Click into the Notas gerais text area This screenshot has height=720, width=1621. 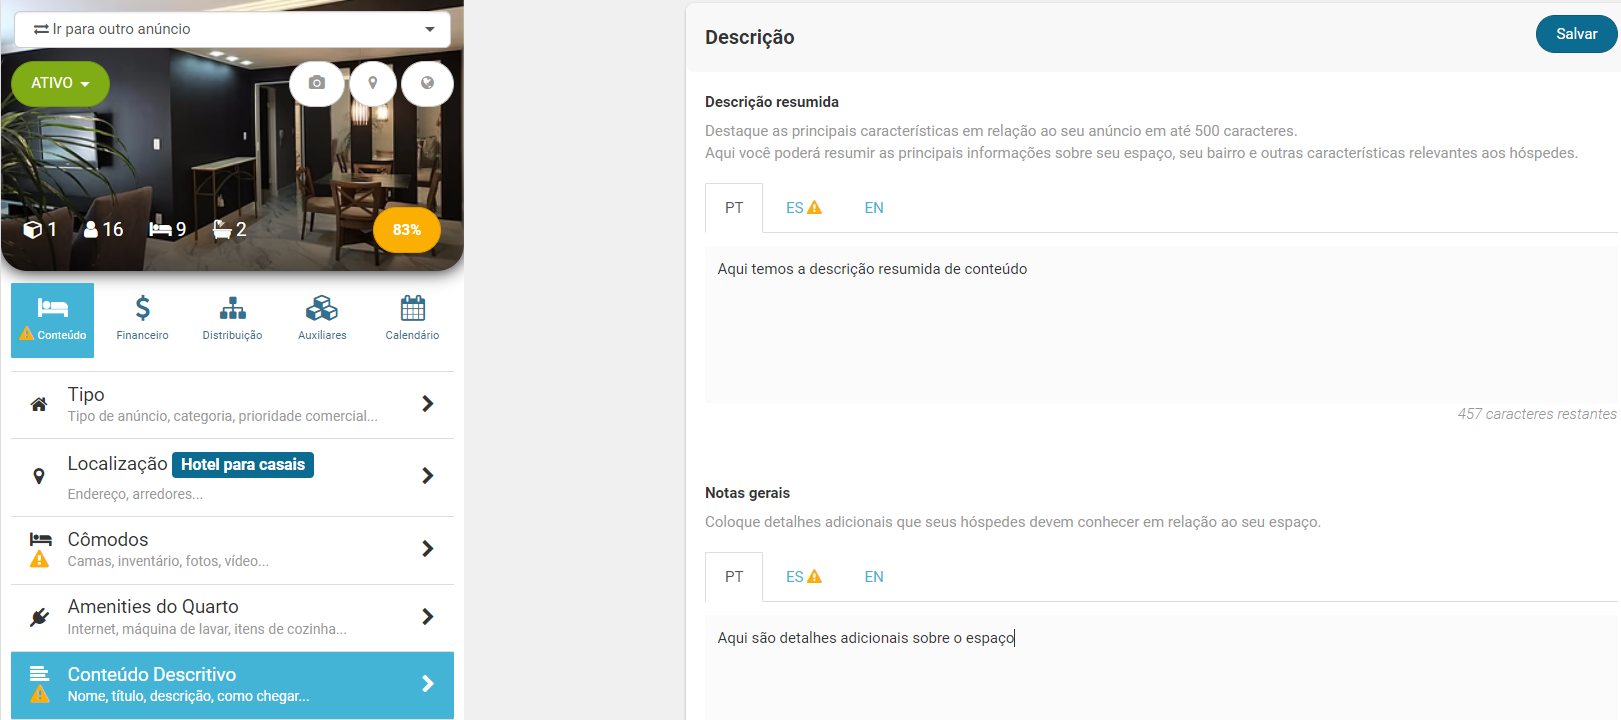click(1161, 667)
